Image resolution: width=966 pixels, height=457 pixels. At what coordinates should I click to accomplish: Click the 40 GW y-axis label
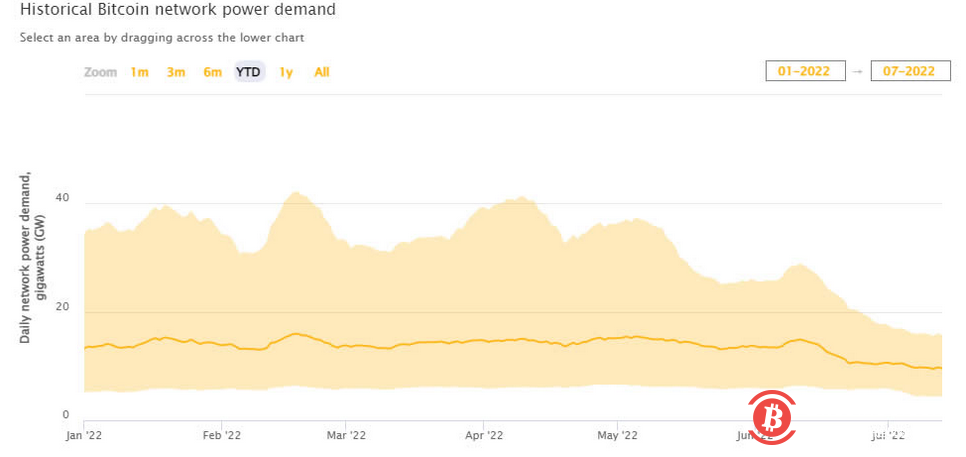pos(62,198)
